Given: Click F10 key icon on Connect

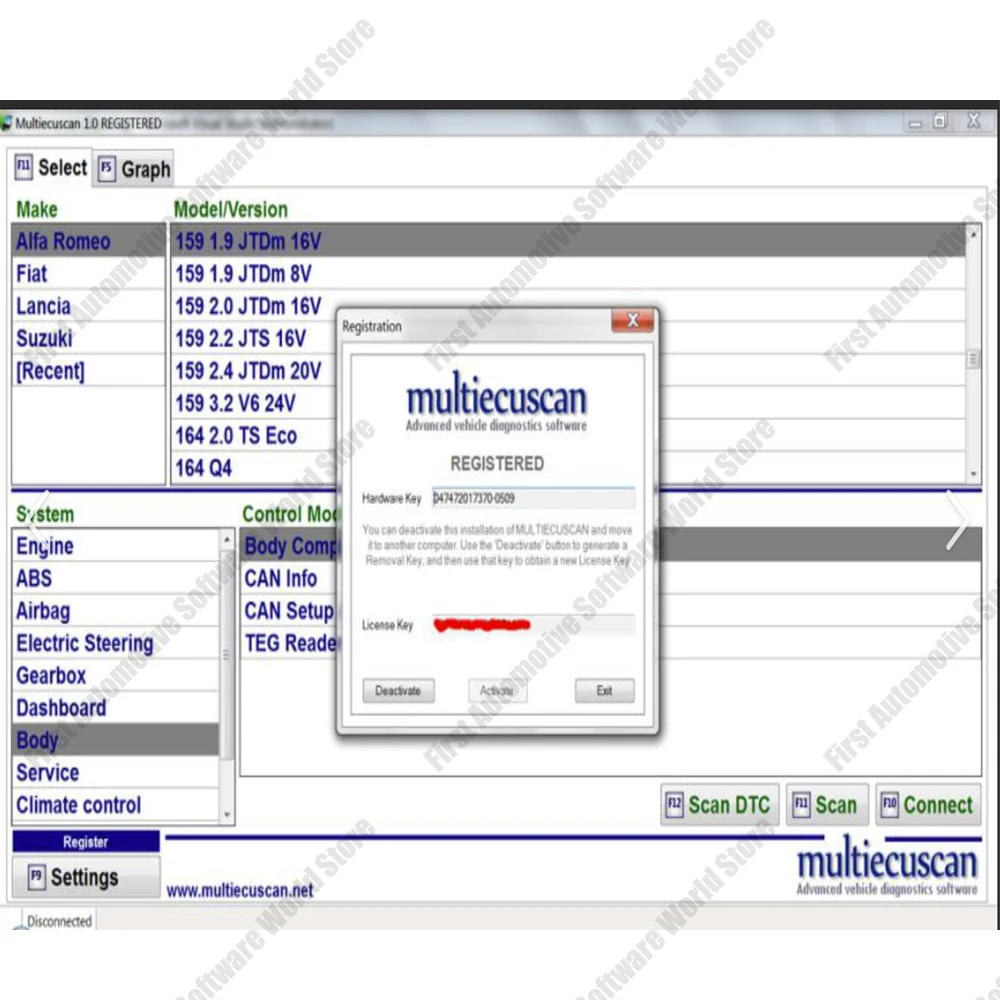Looking at the screenshot, I should click(x=890, y=804).
